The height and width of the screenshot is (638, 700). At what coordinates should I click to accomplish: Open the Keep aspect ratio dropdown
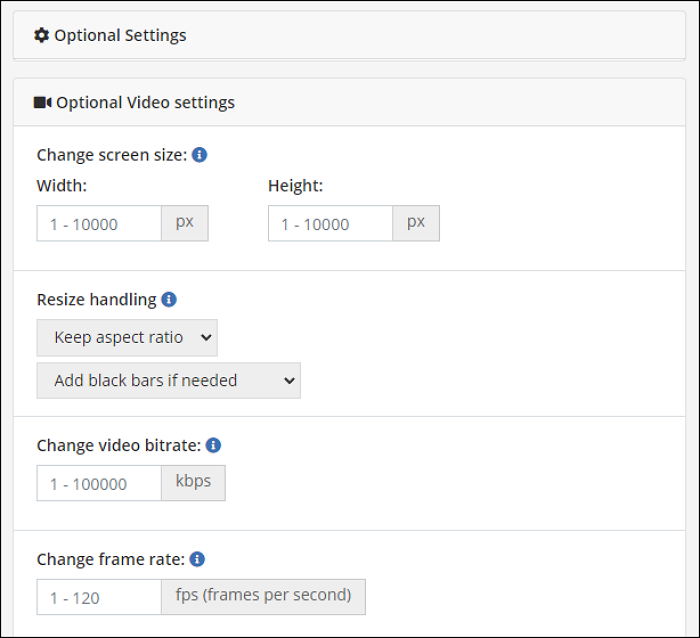click(x=127, y=338)
